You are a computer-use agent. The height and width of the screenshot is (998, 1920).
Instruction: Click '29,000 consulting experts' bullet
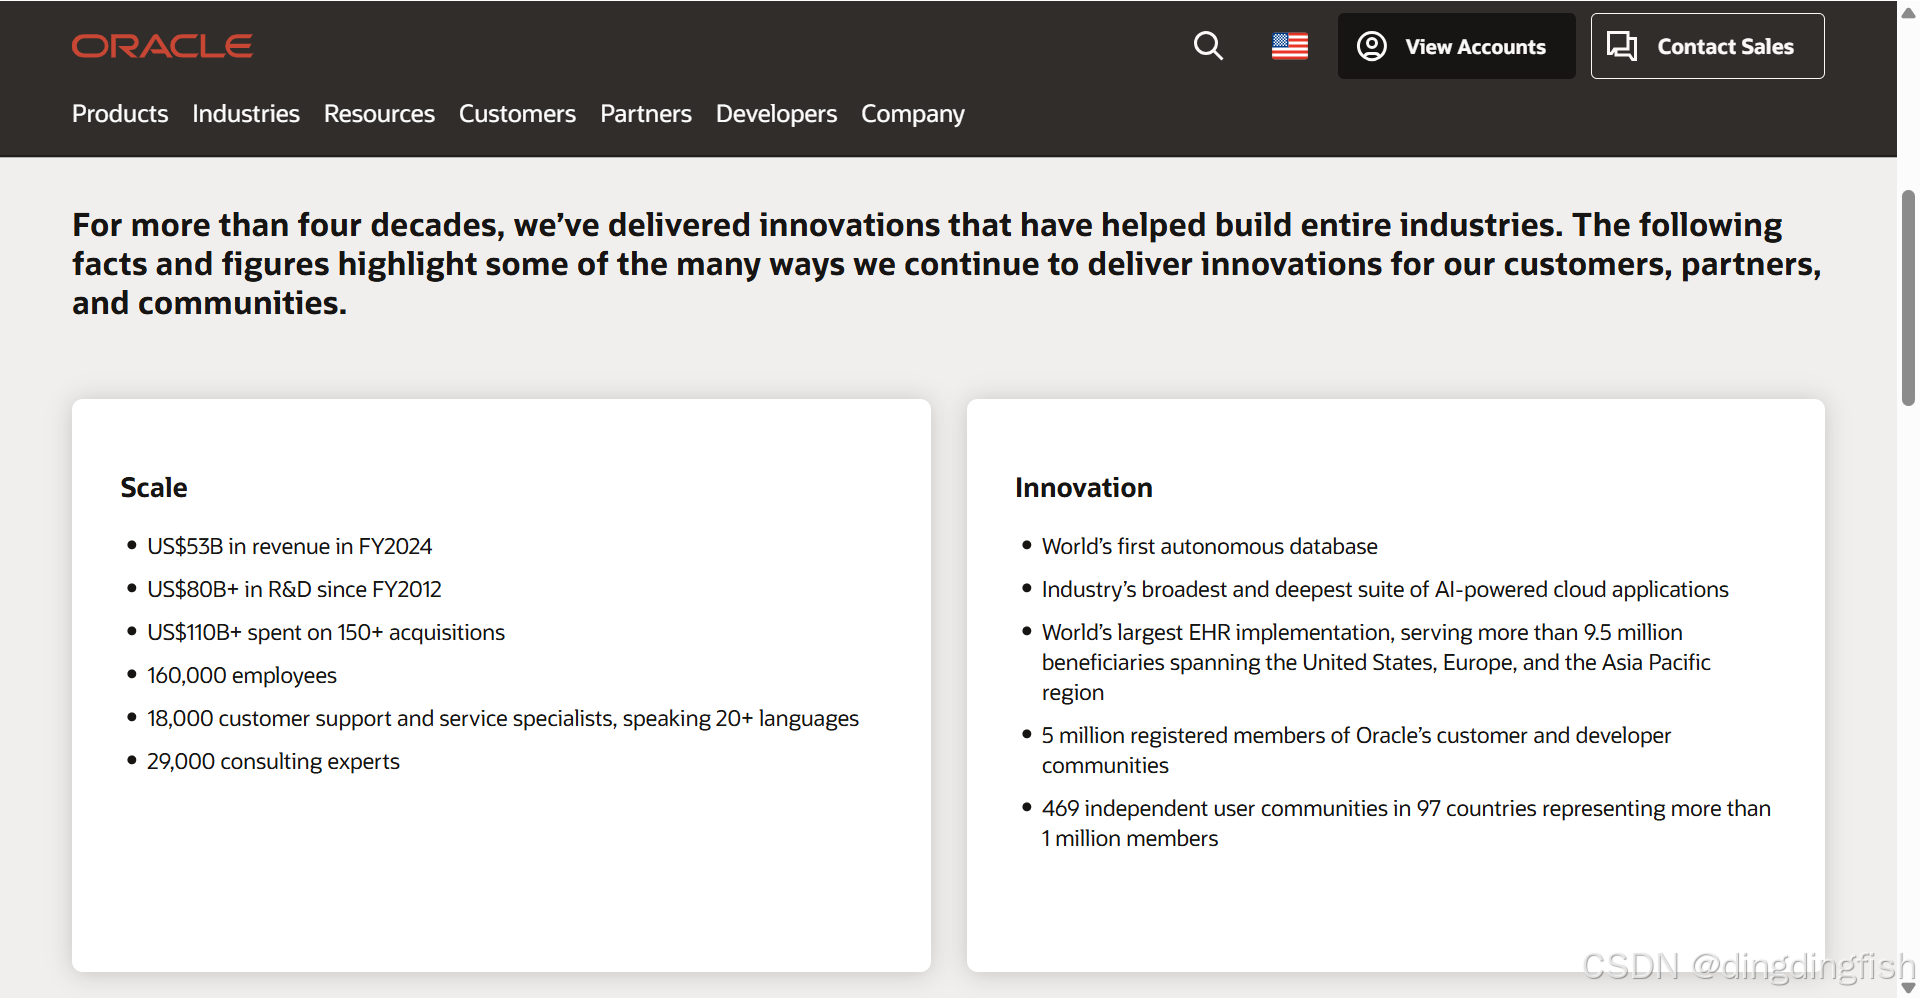[273, 762]
